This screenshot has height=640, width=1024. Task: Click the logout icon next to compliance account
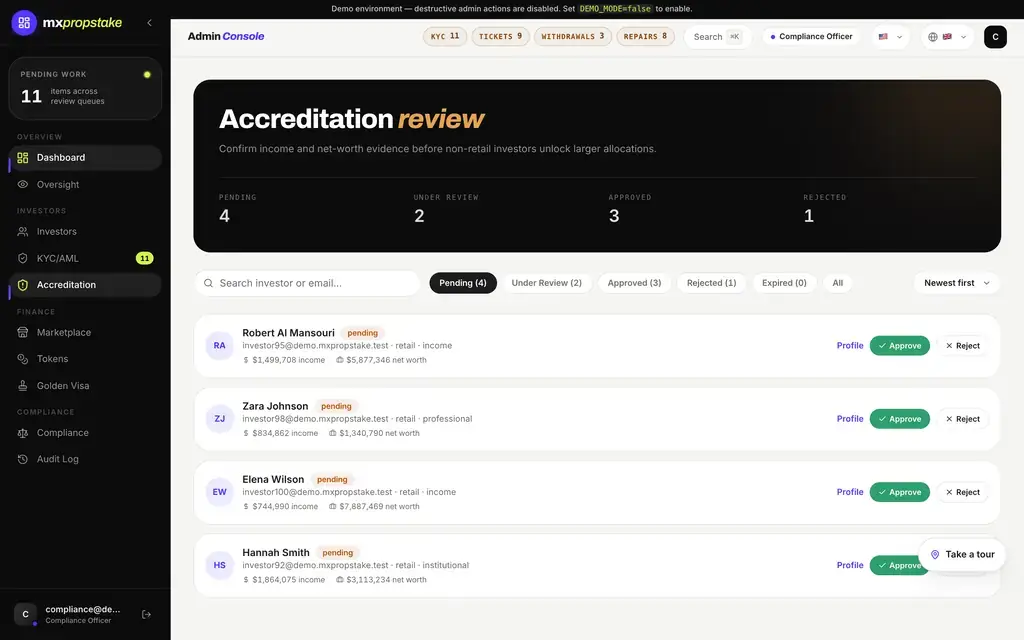(x=146, y=615)
